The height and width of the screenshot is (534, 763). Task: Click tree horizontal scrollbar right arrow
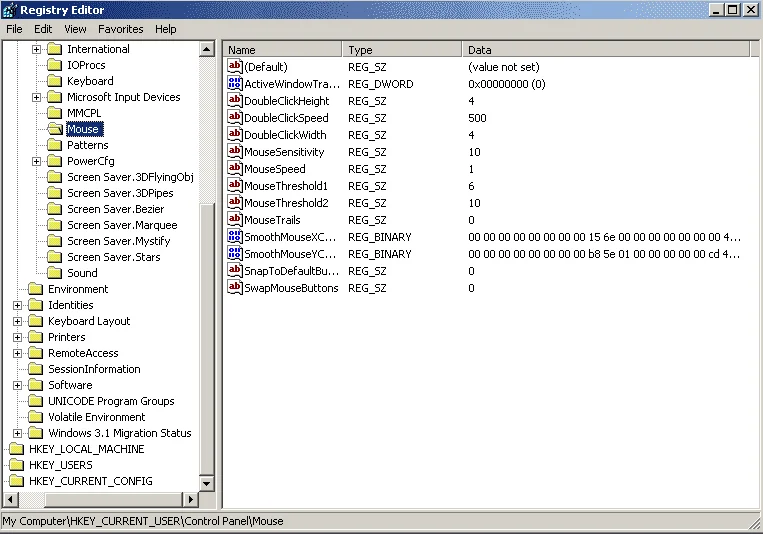click(190, 499)
